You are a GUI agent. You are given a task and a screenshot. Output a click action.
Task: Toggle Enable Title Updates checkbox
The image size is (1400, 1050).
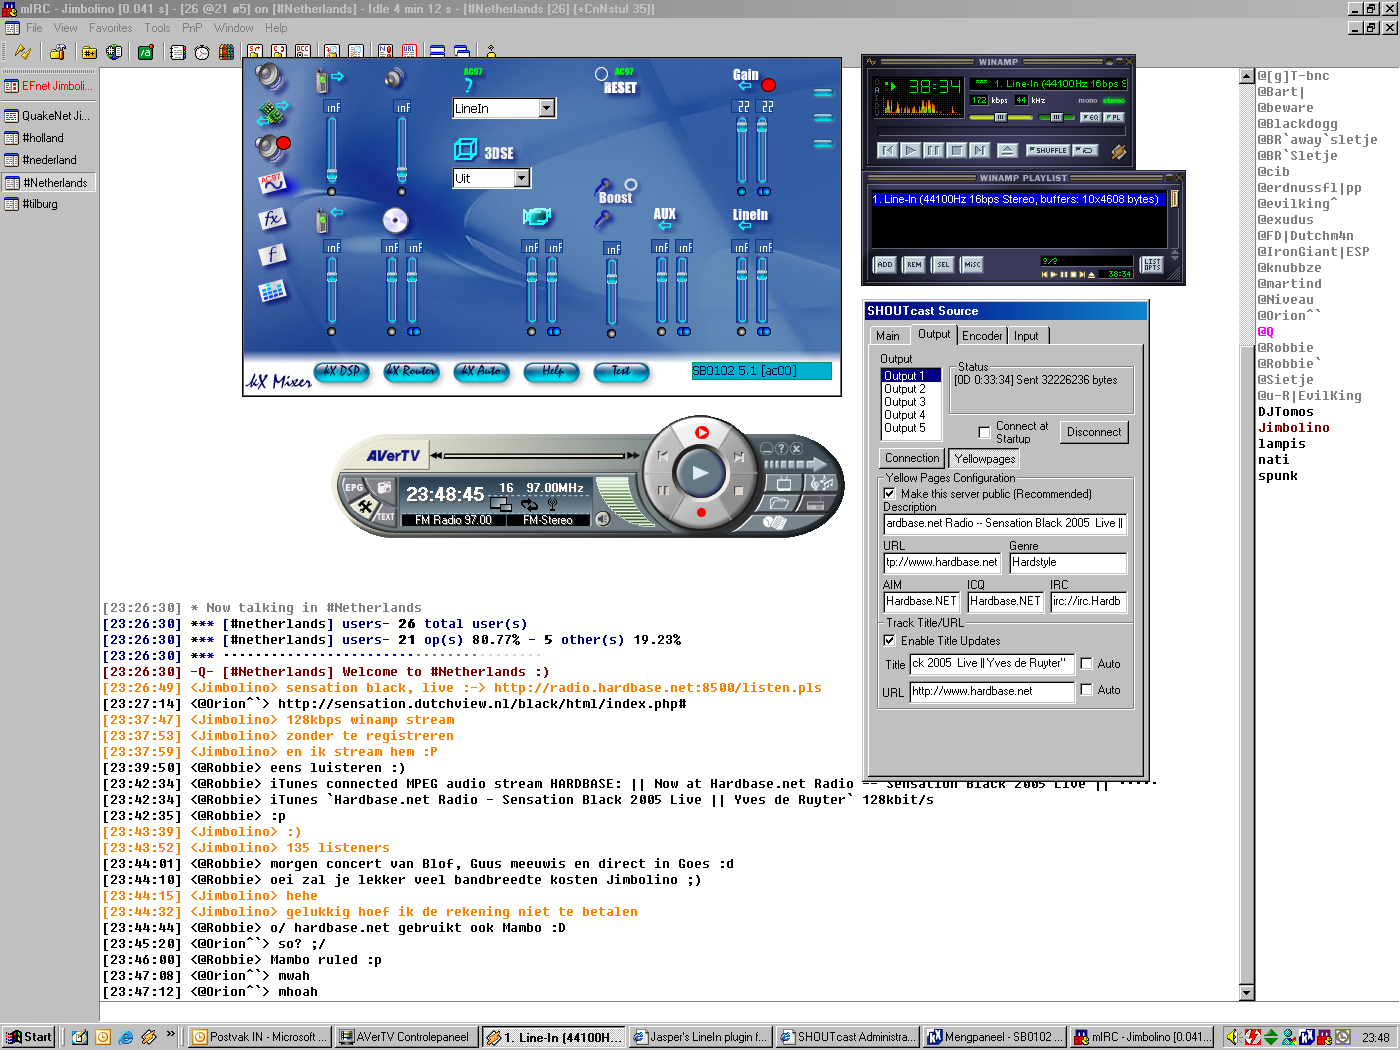[x=889, y=640]
